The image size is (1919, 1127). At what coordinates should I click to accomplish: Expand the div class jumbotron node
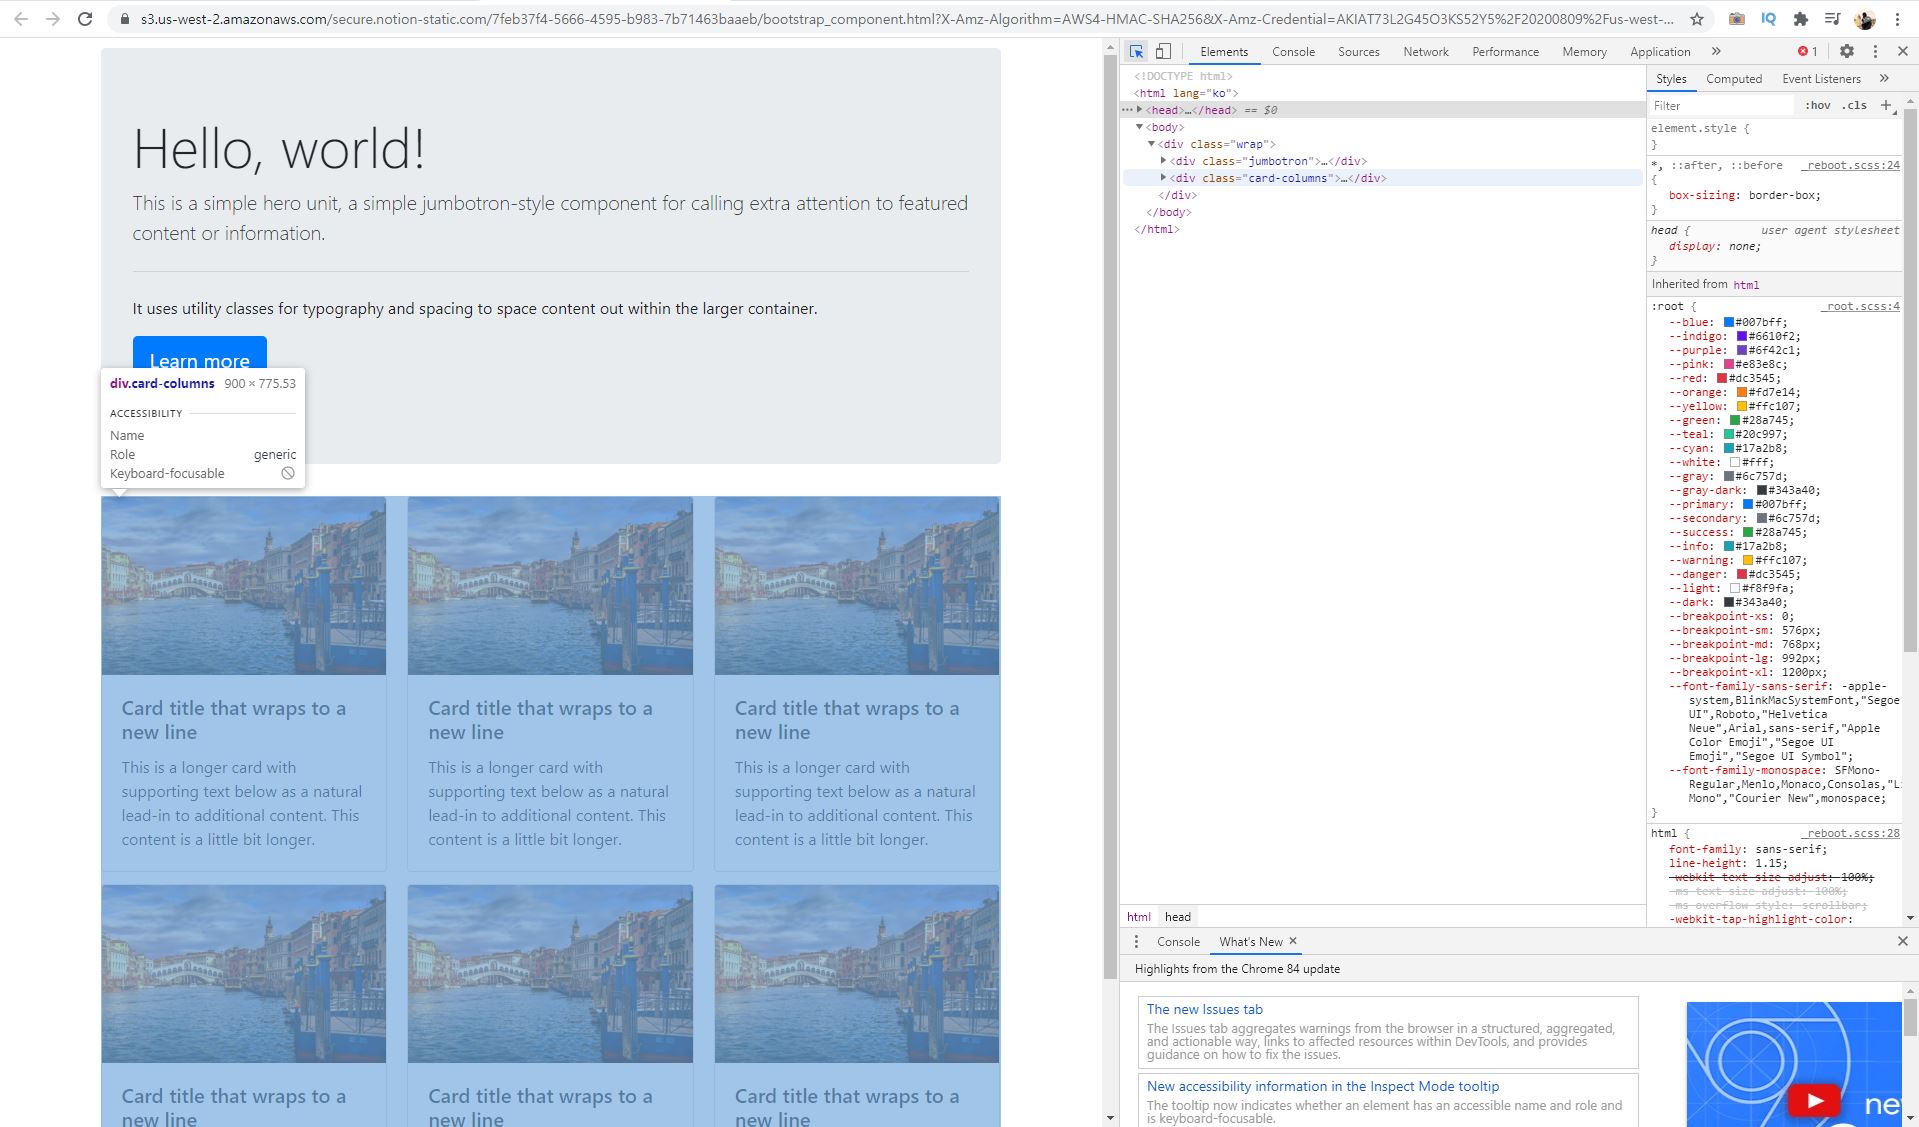1163,161
